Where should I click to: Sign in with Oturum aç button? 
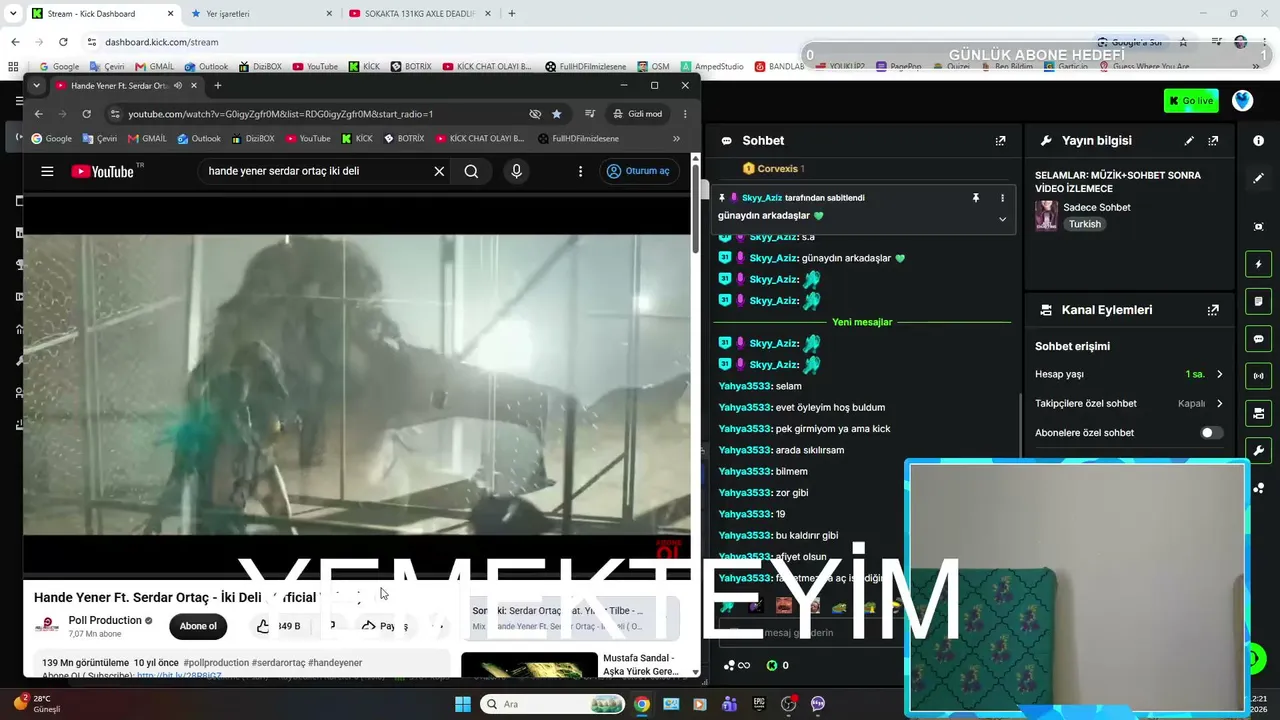[637, 171]
